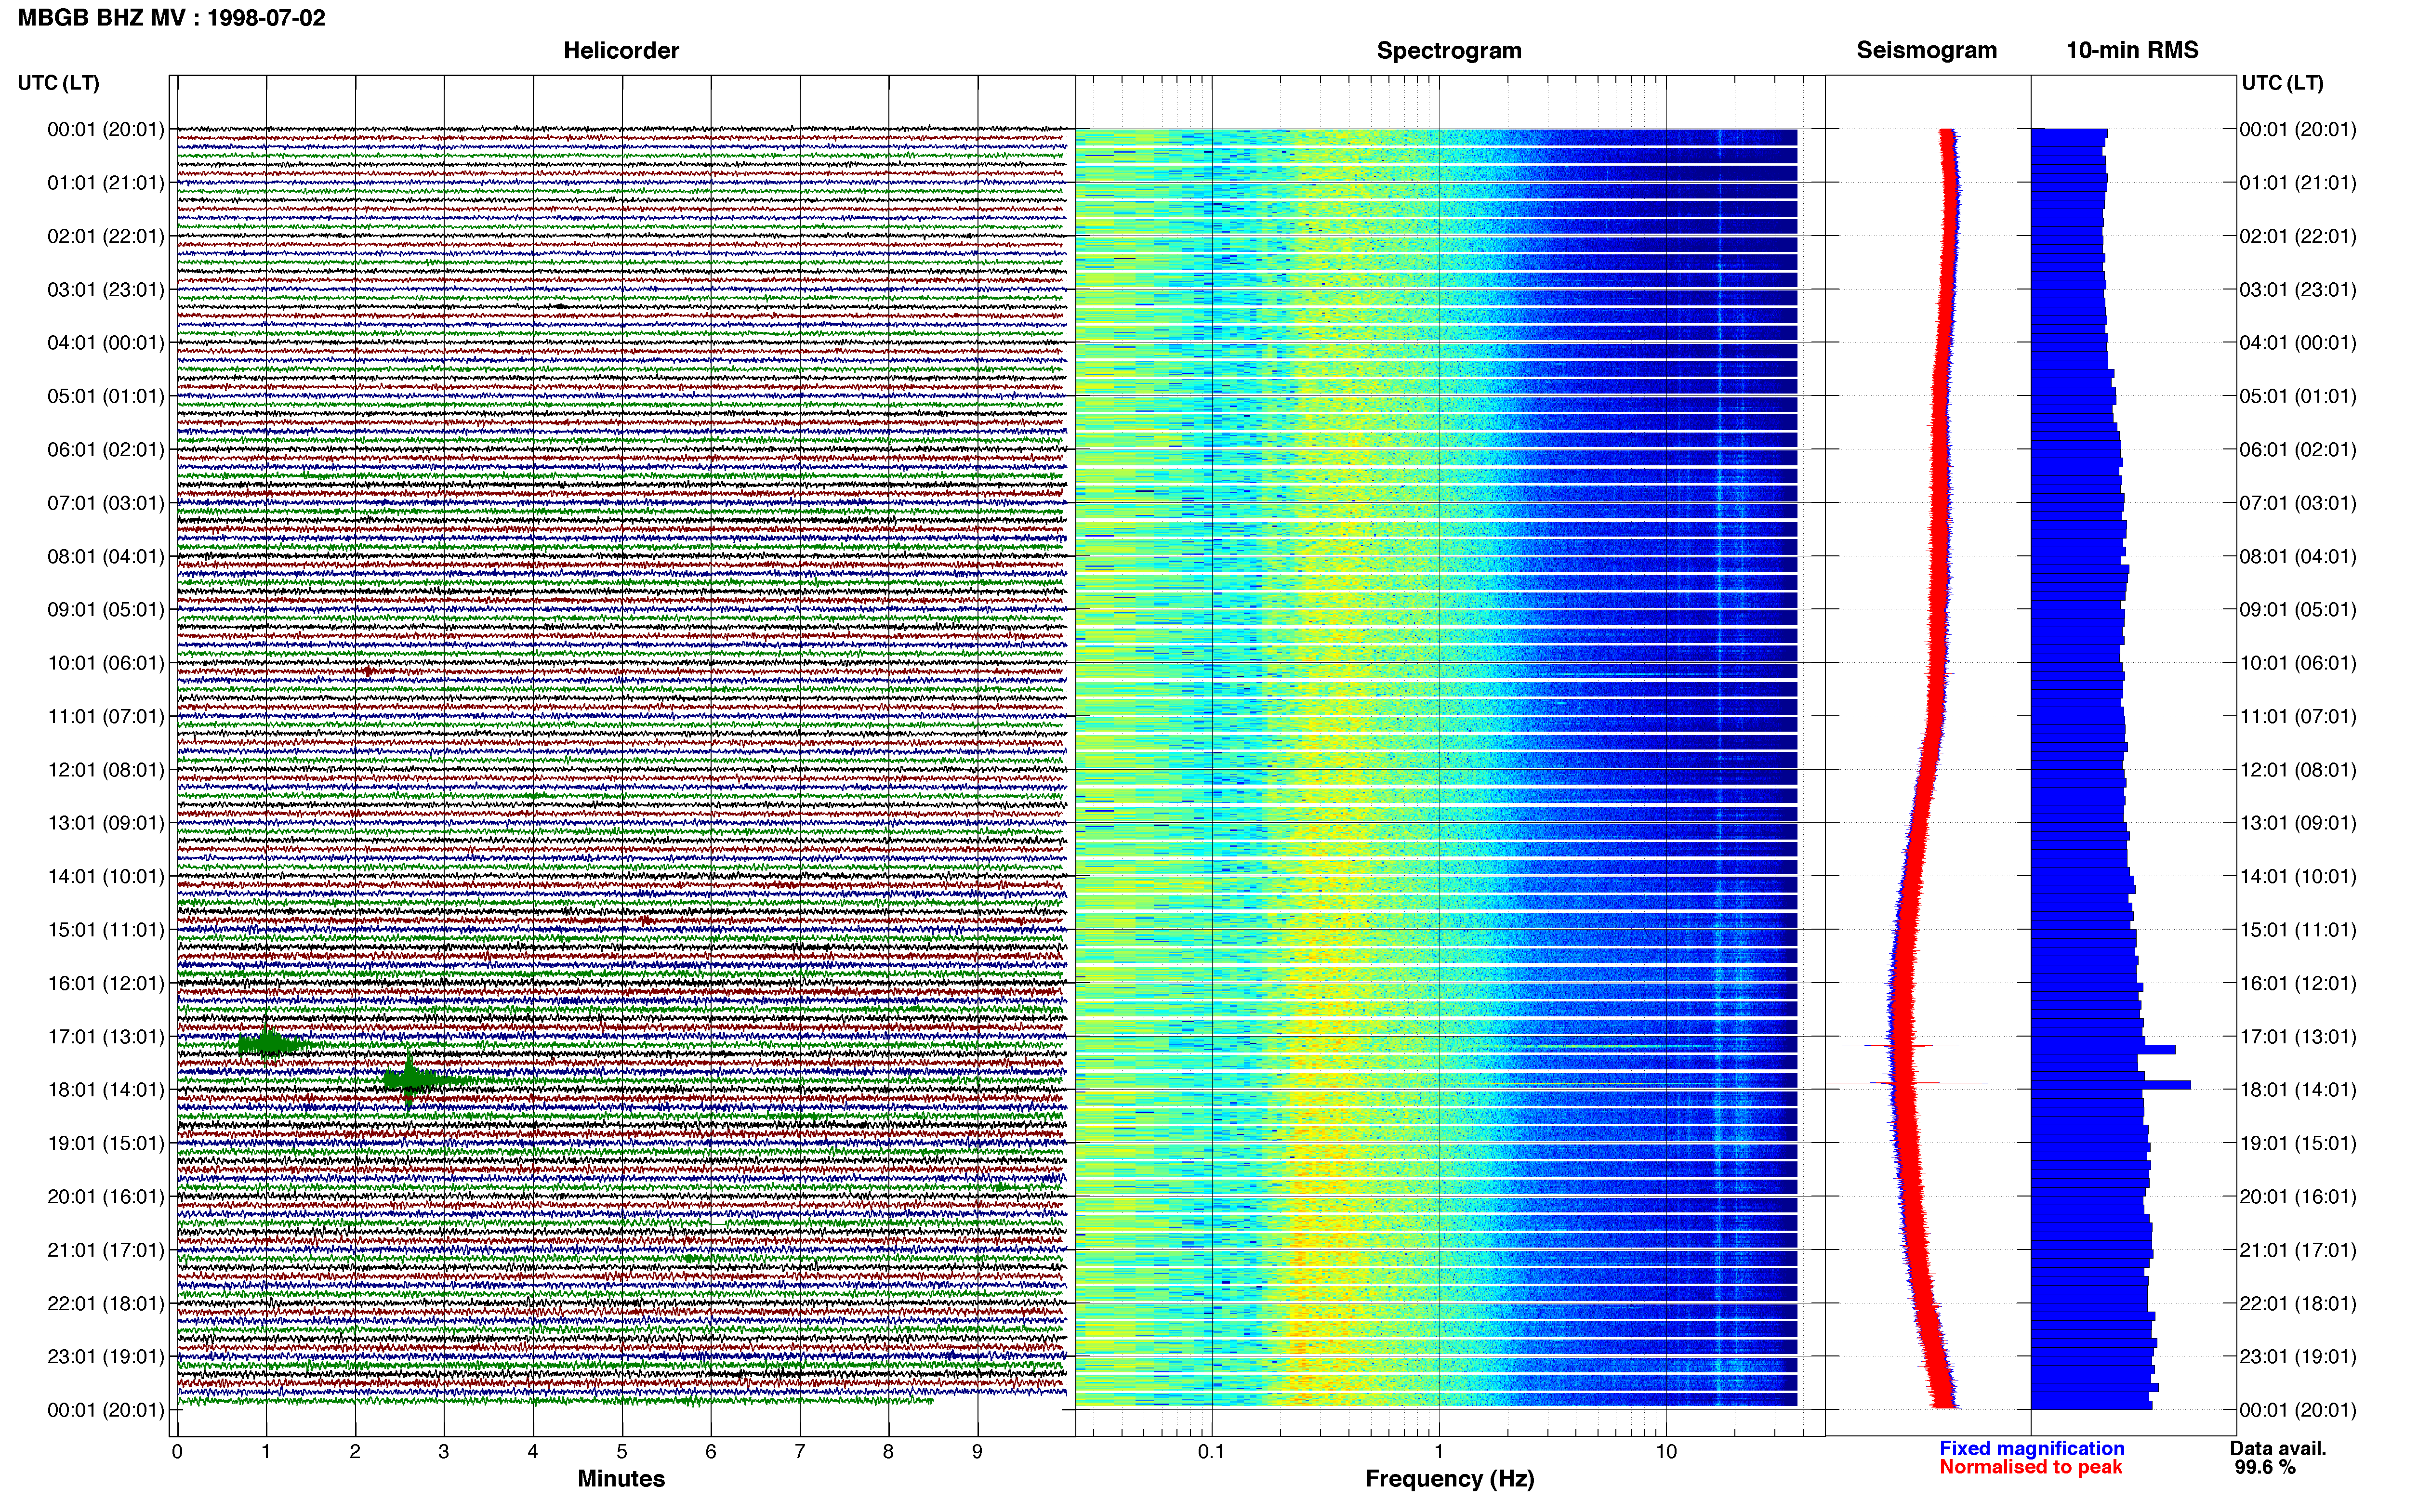Screen dimensions: 2418x1512
Task: Click the Seismogram panel heading
Action: point(1927,51)
